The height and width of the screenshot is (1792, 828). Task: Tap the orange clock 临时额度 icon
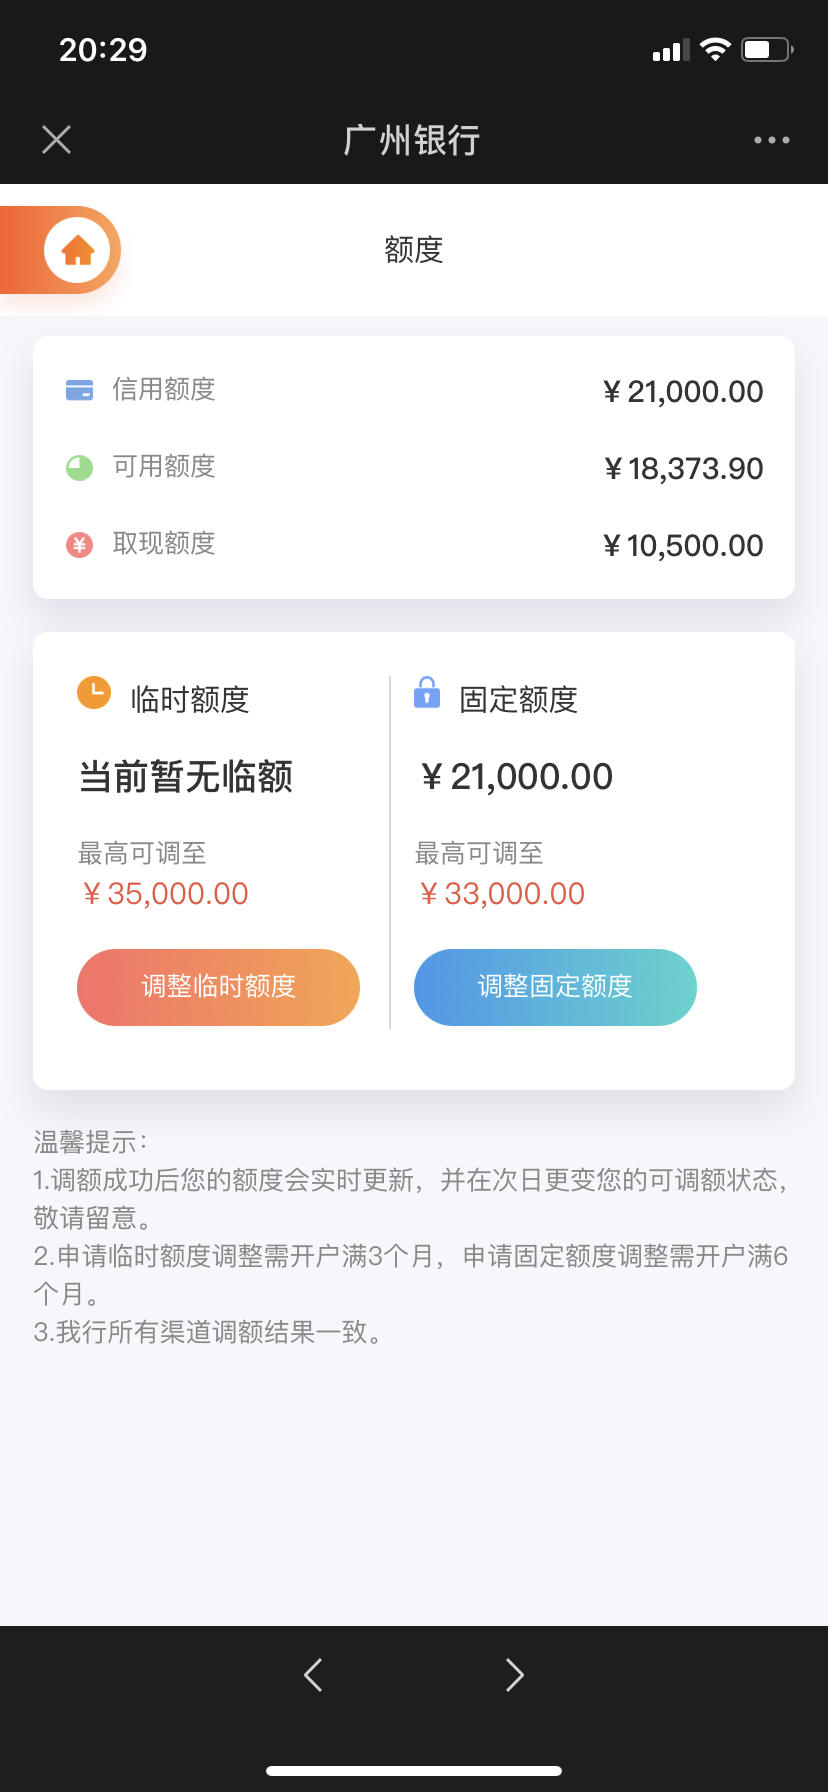click(x=94, y=692)
